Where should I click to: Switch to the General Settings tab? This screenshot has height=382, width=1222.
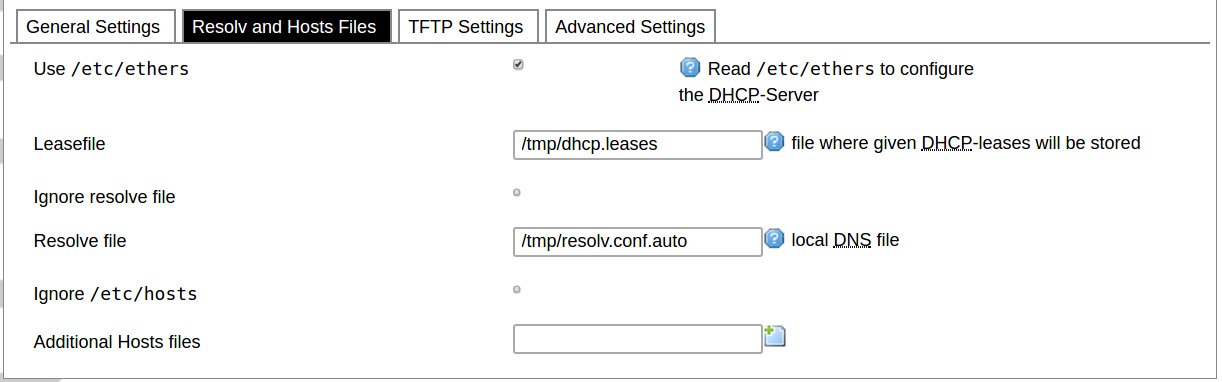(93, 26)
